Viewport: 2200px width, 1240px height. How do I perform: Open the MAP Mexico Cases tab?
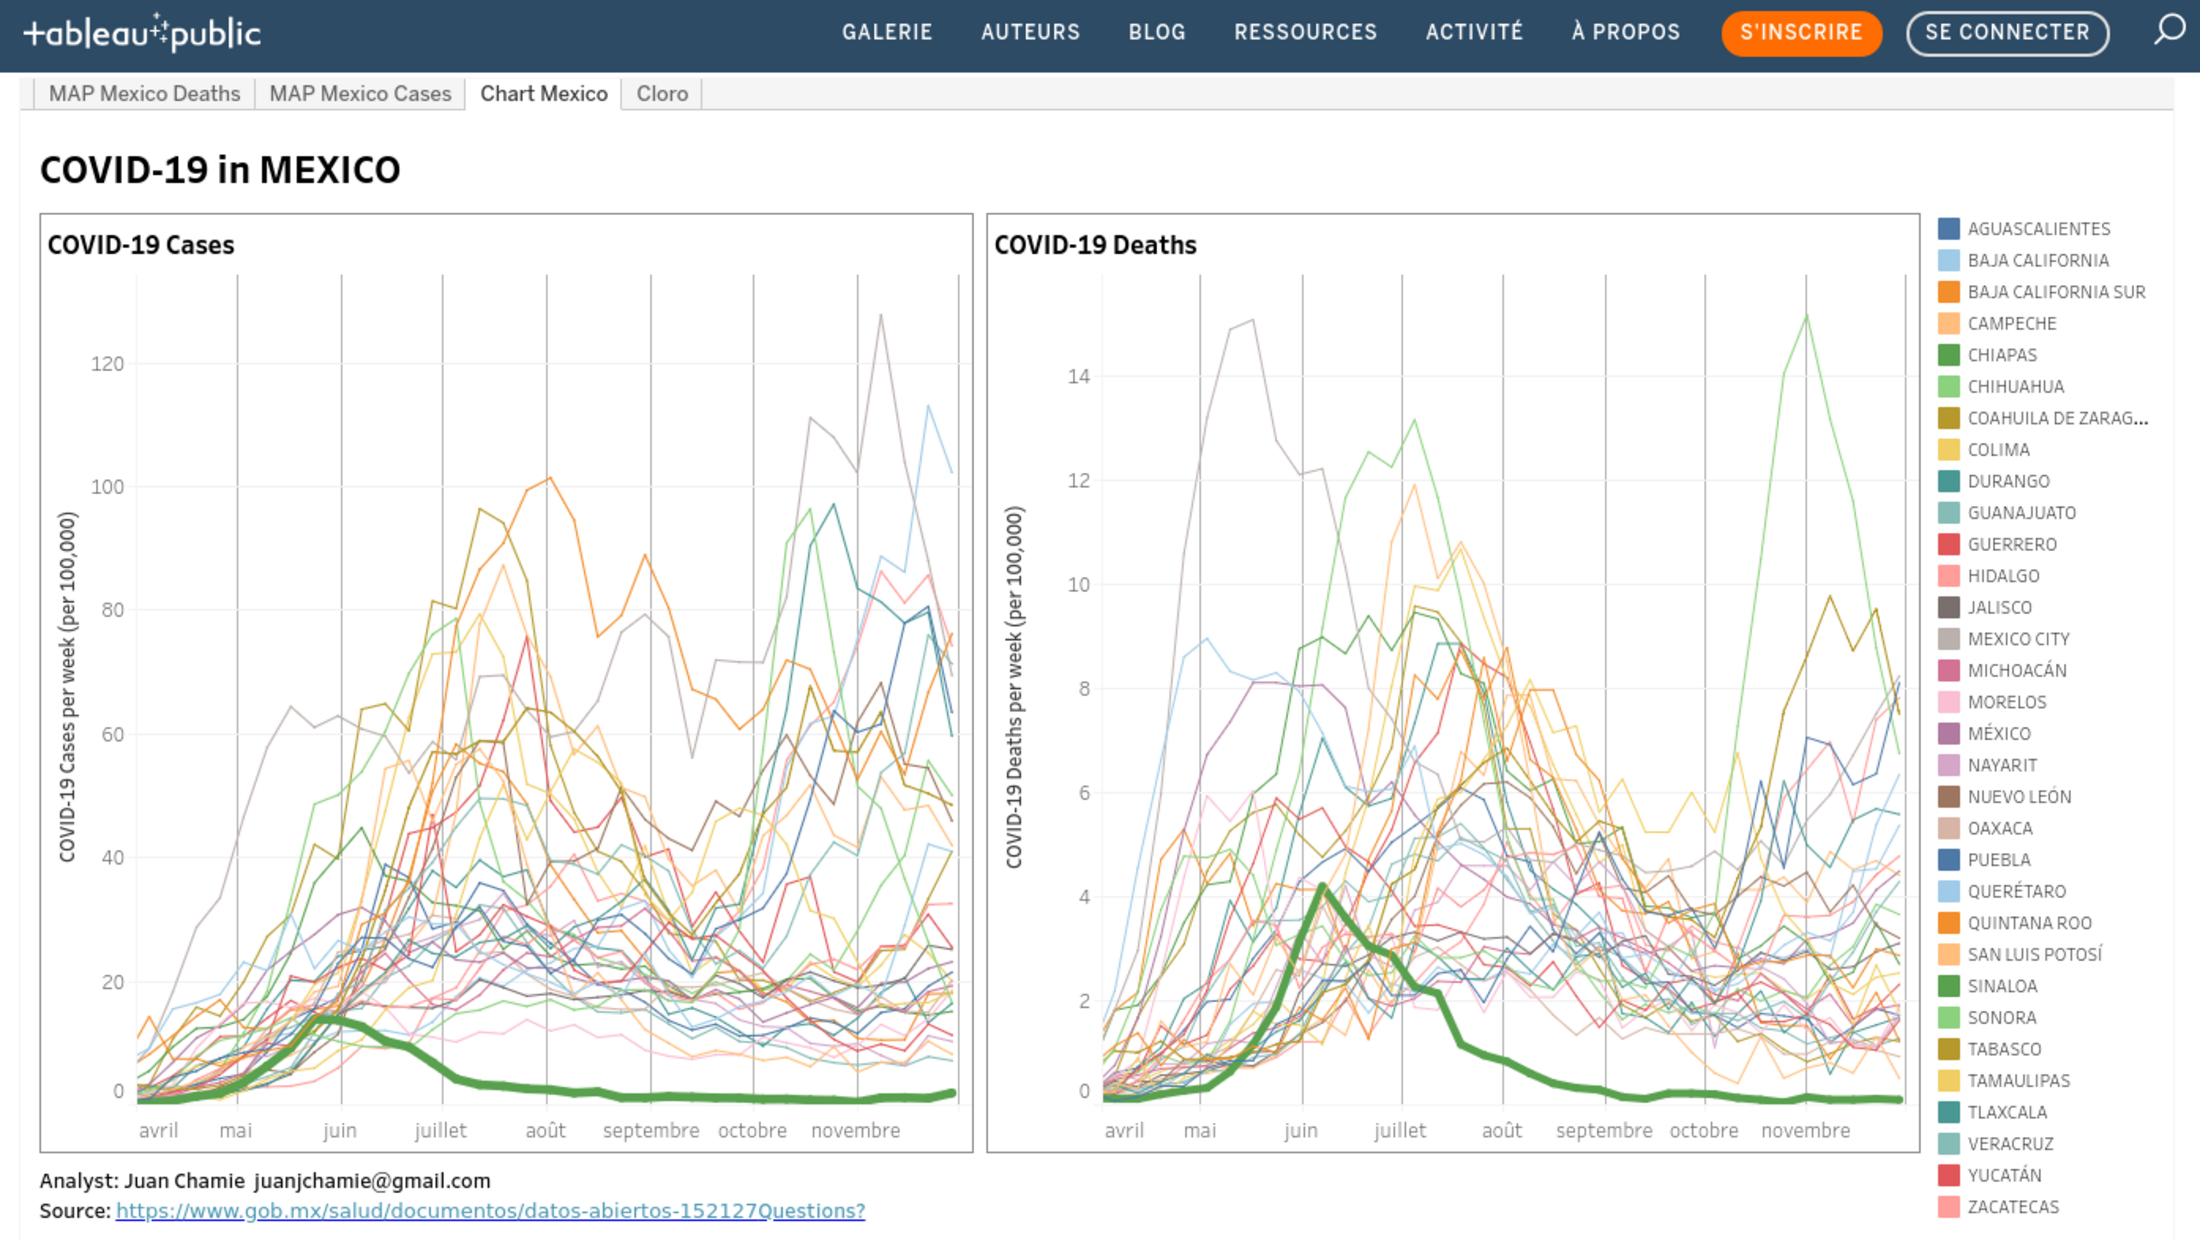point(360,94)
